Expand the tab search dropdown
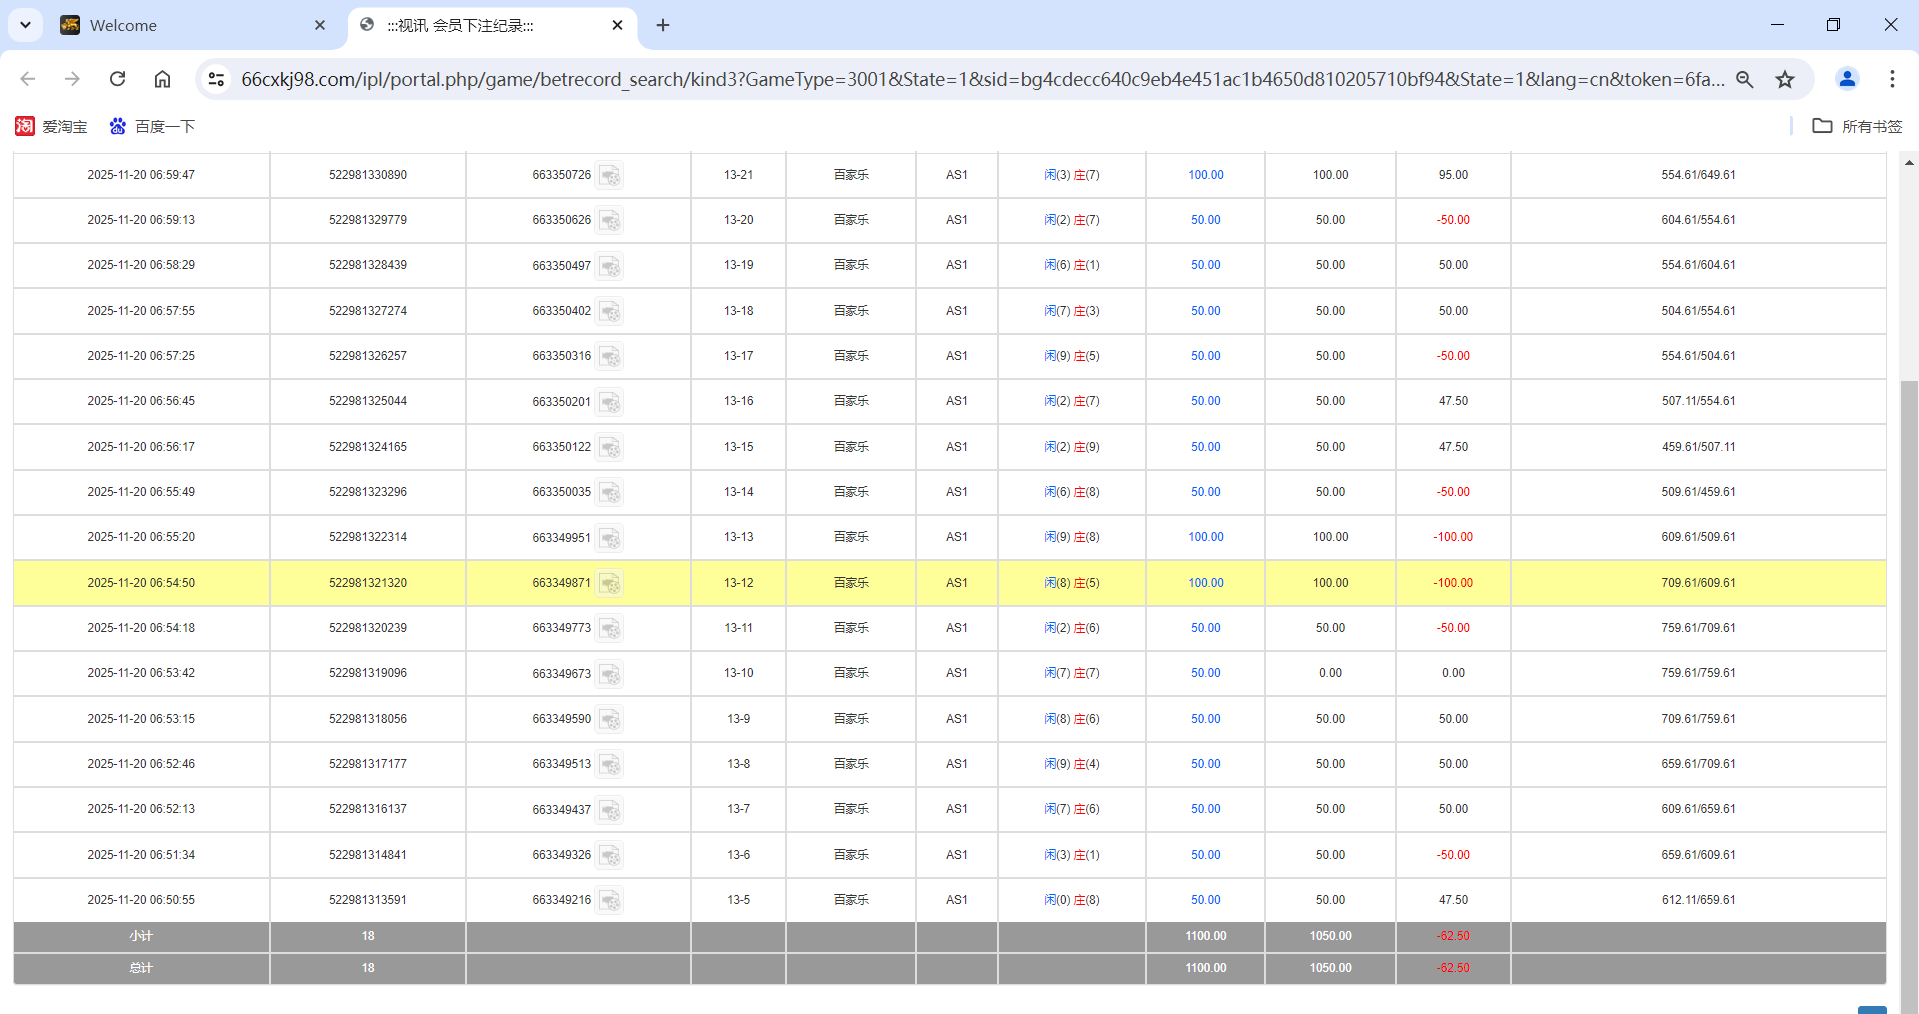 click(25, 25)
